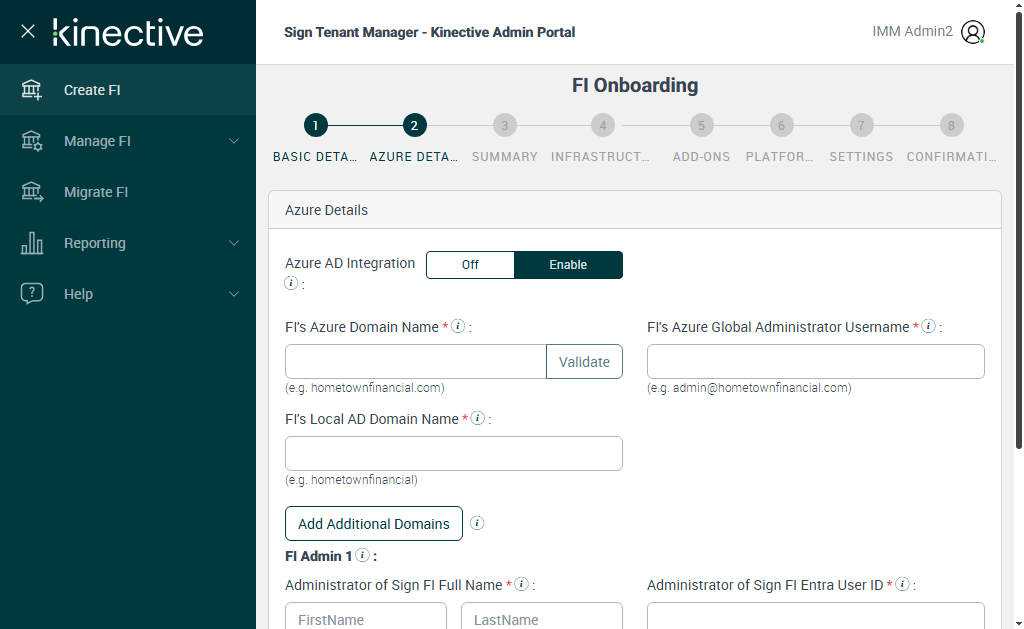Screen dimensions: 1024x629
Task: Click info icon beside Add Additional Domains
Action: [477, 523]
